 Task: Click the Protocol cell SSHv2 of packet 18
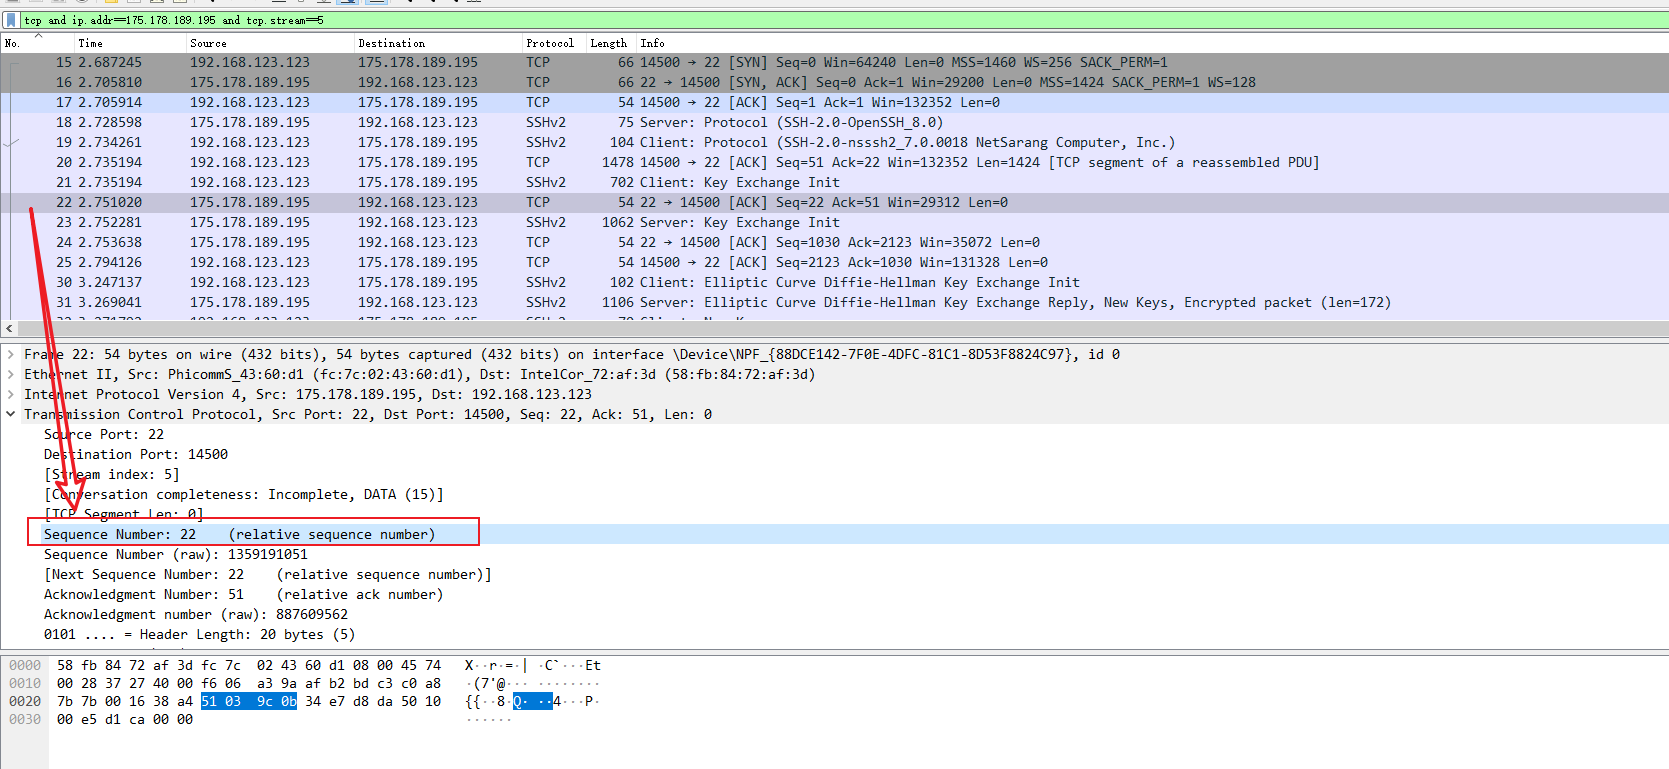(546, 122)
